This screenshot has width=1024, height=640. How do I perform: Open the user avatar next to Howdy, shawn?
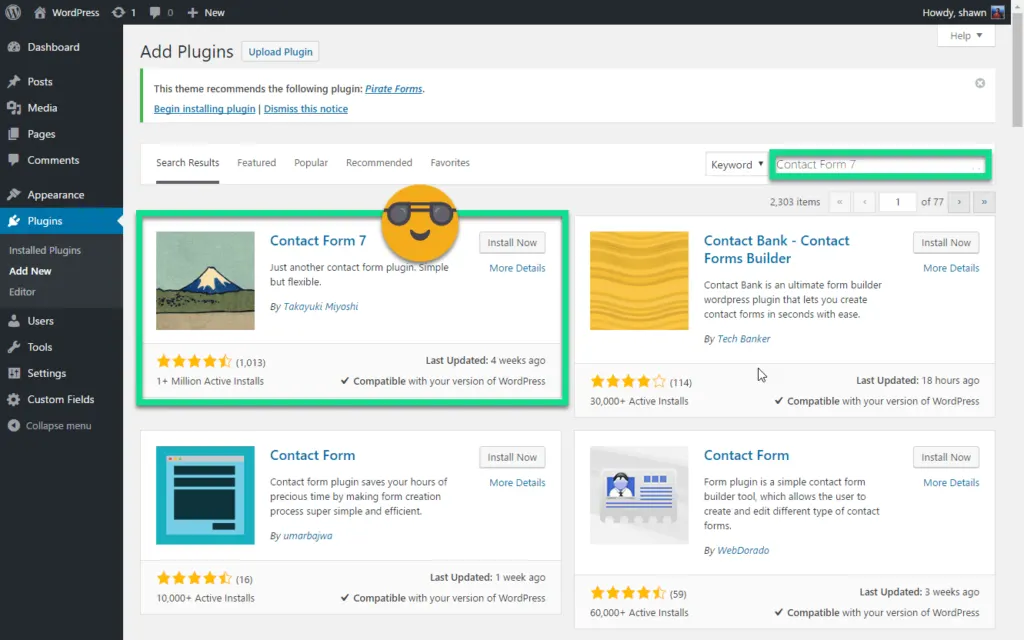tap(997, 12)
